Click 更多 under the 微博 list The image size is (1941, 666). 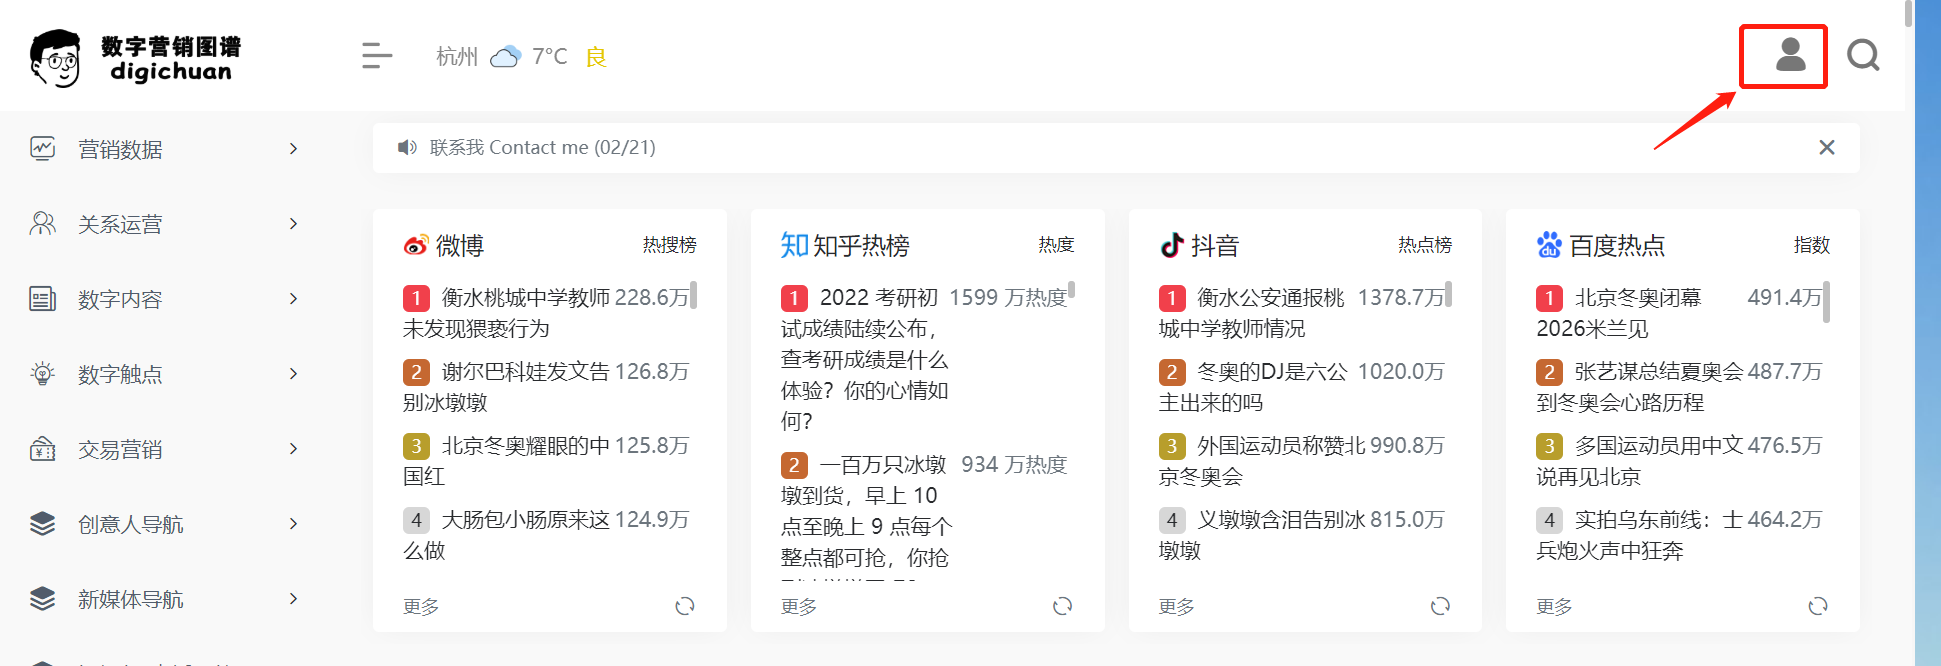tap(421, 607)
